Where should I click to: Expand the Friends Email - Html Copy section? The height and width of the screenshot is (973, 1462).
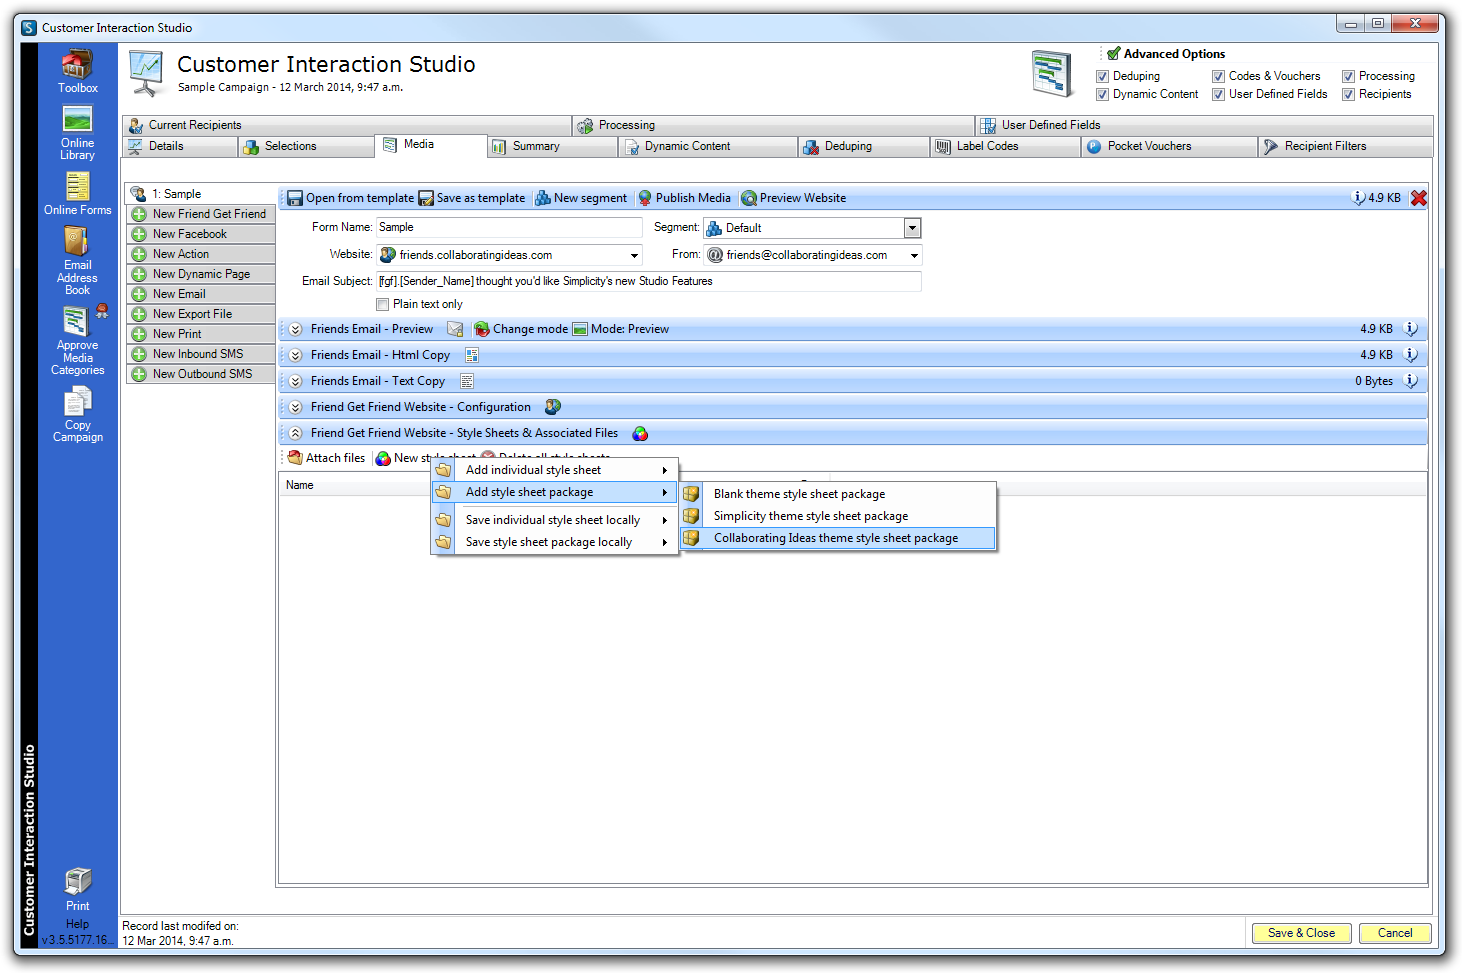tap(296, 355)
